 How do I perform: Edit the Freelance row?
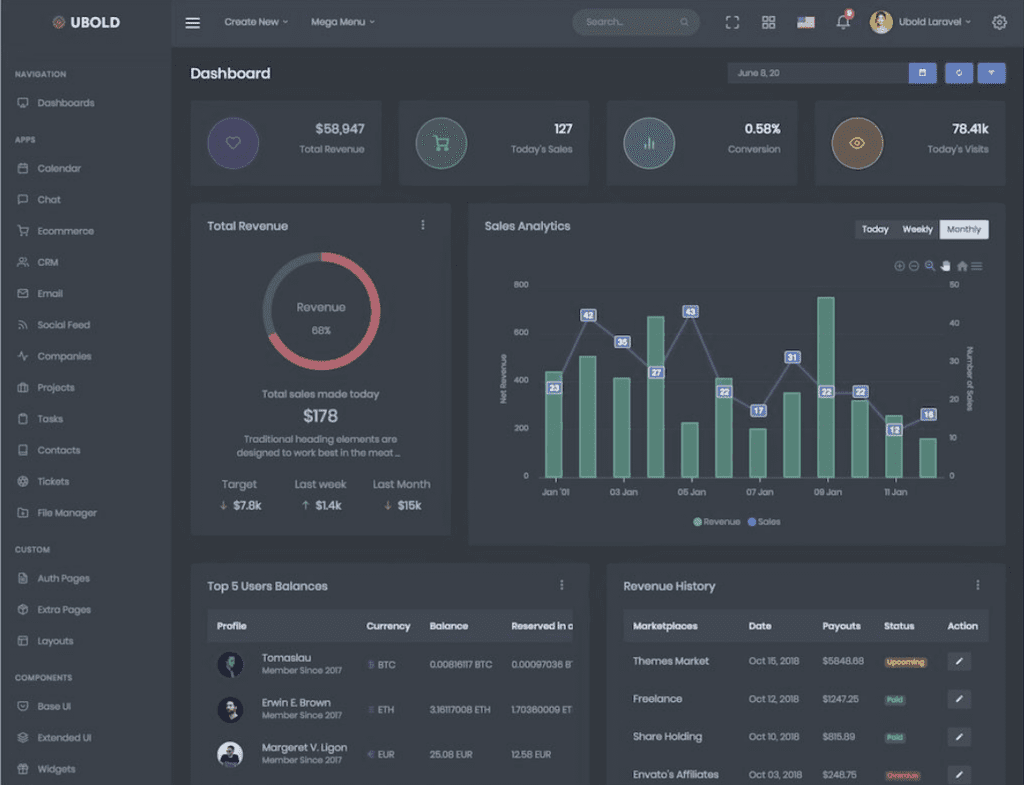[959, 699]
